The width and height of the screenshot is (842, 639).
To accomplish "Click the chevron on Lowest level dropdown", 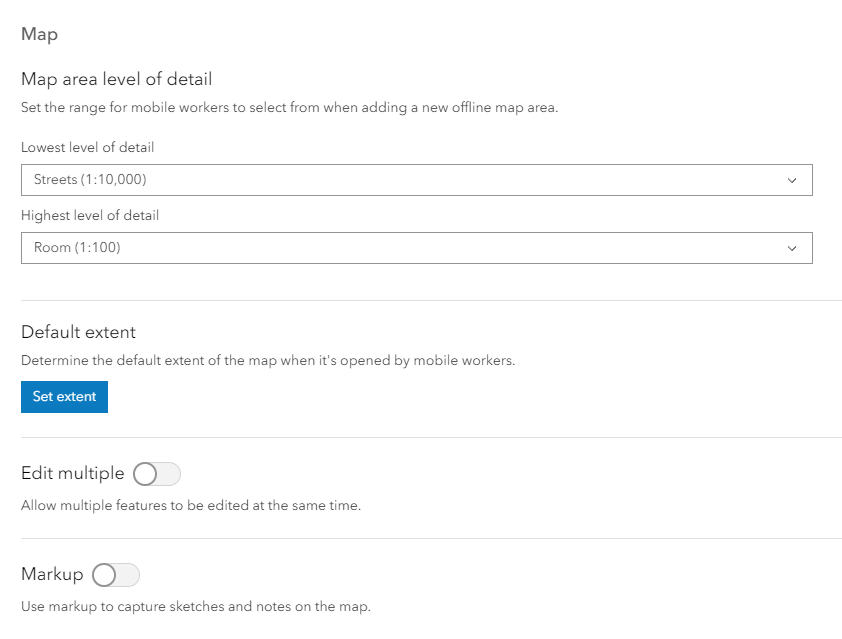I will point(792,180).
